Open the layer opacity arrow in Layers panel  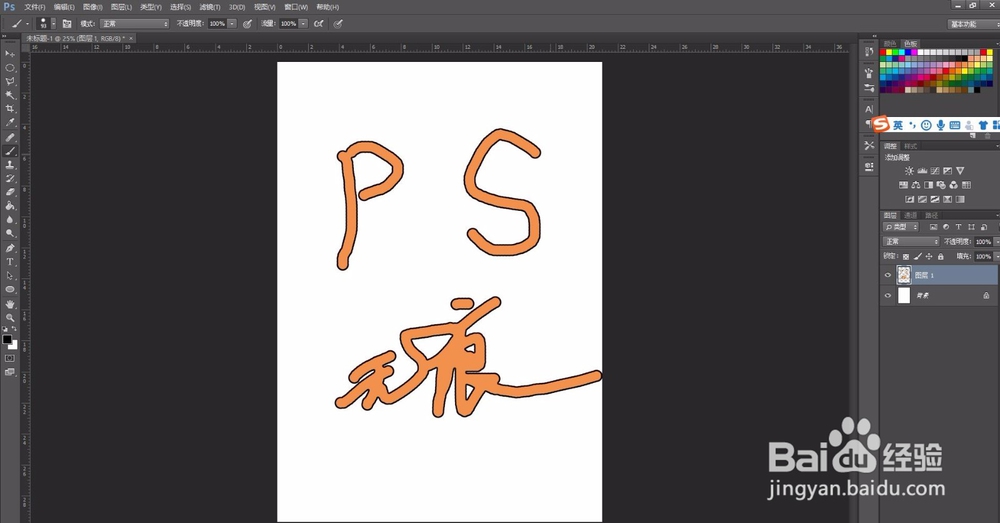pyautogui.click(x=997, y=242)
